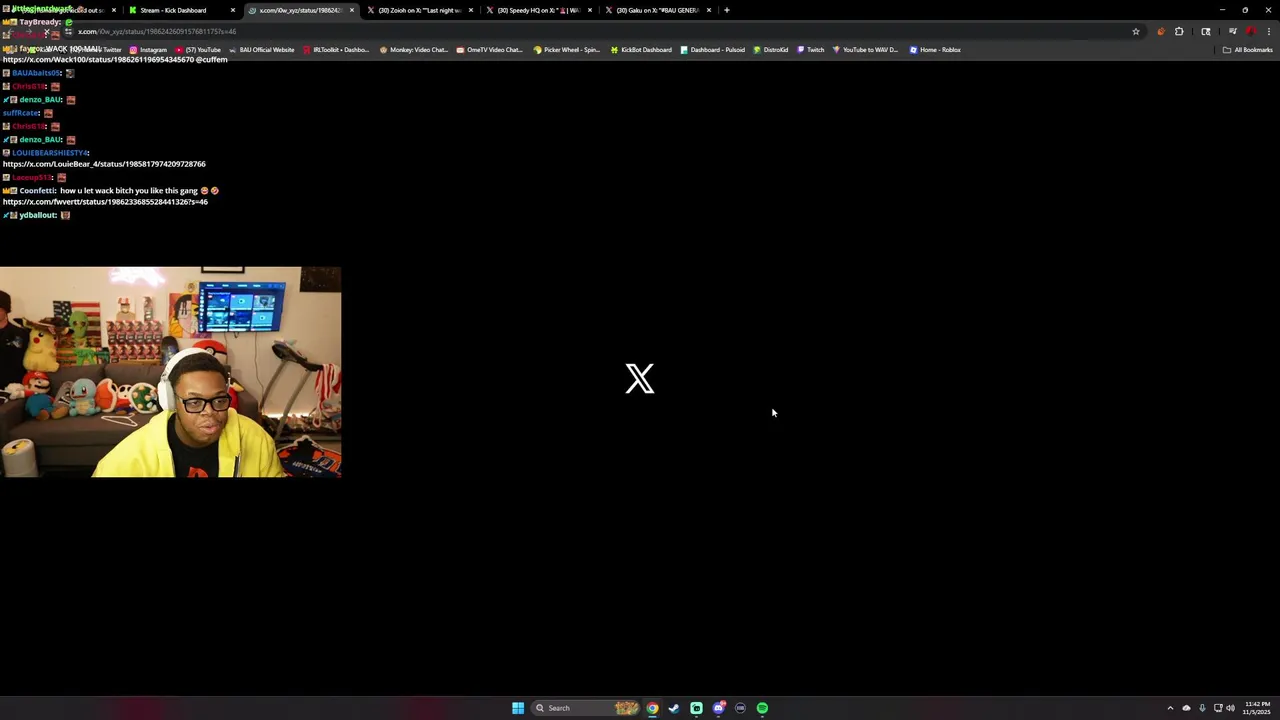Open the media control toolbar icon

pos(1233,31)
